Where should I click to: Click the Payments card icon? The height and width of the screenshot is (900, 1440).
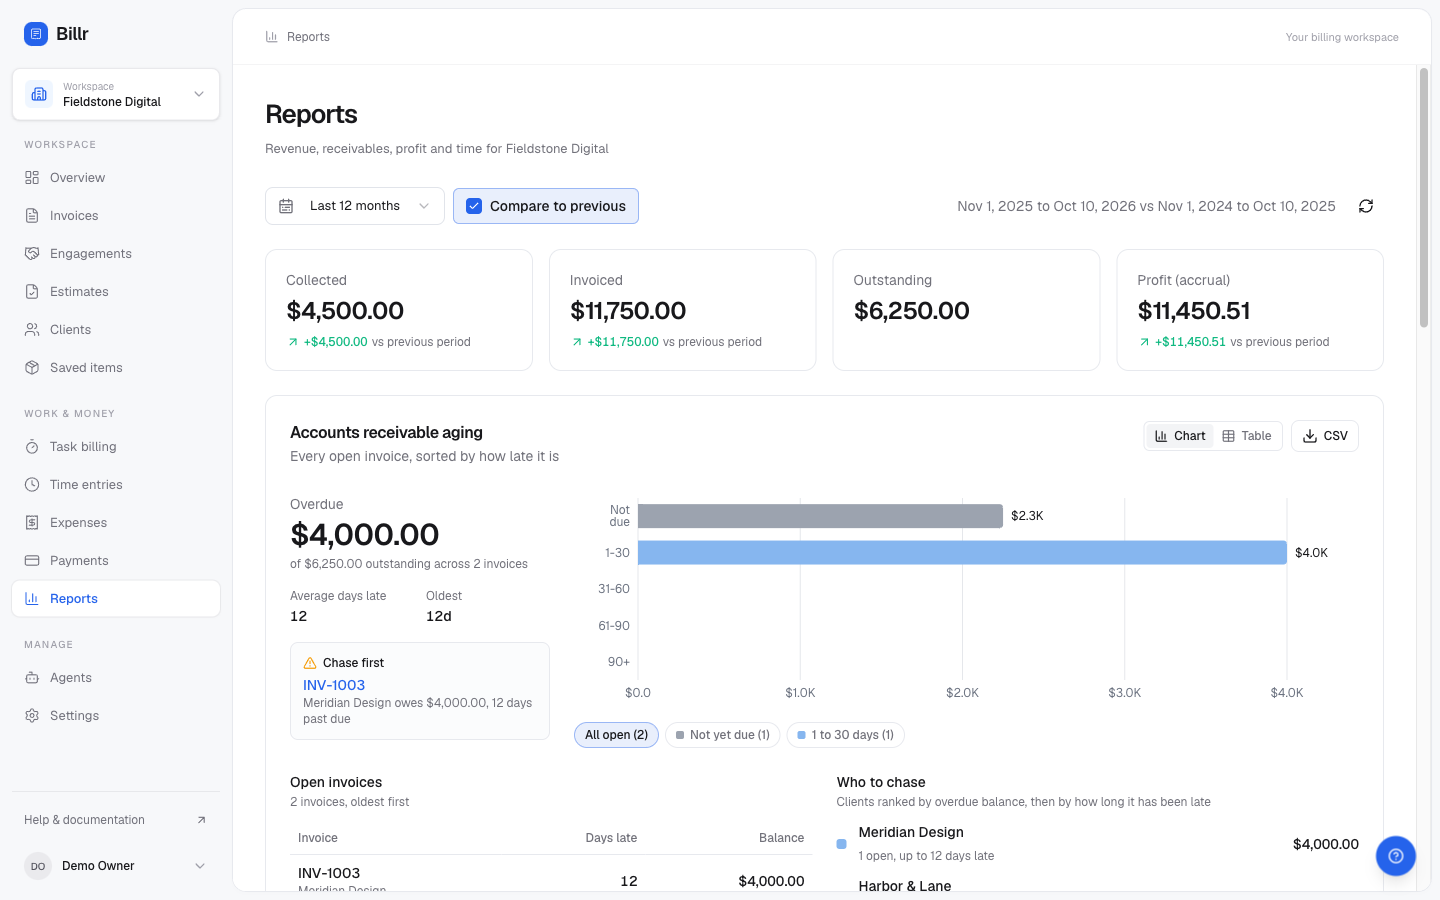32,561
